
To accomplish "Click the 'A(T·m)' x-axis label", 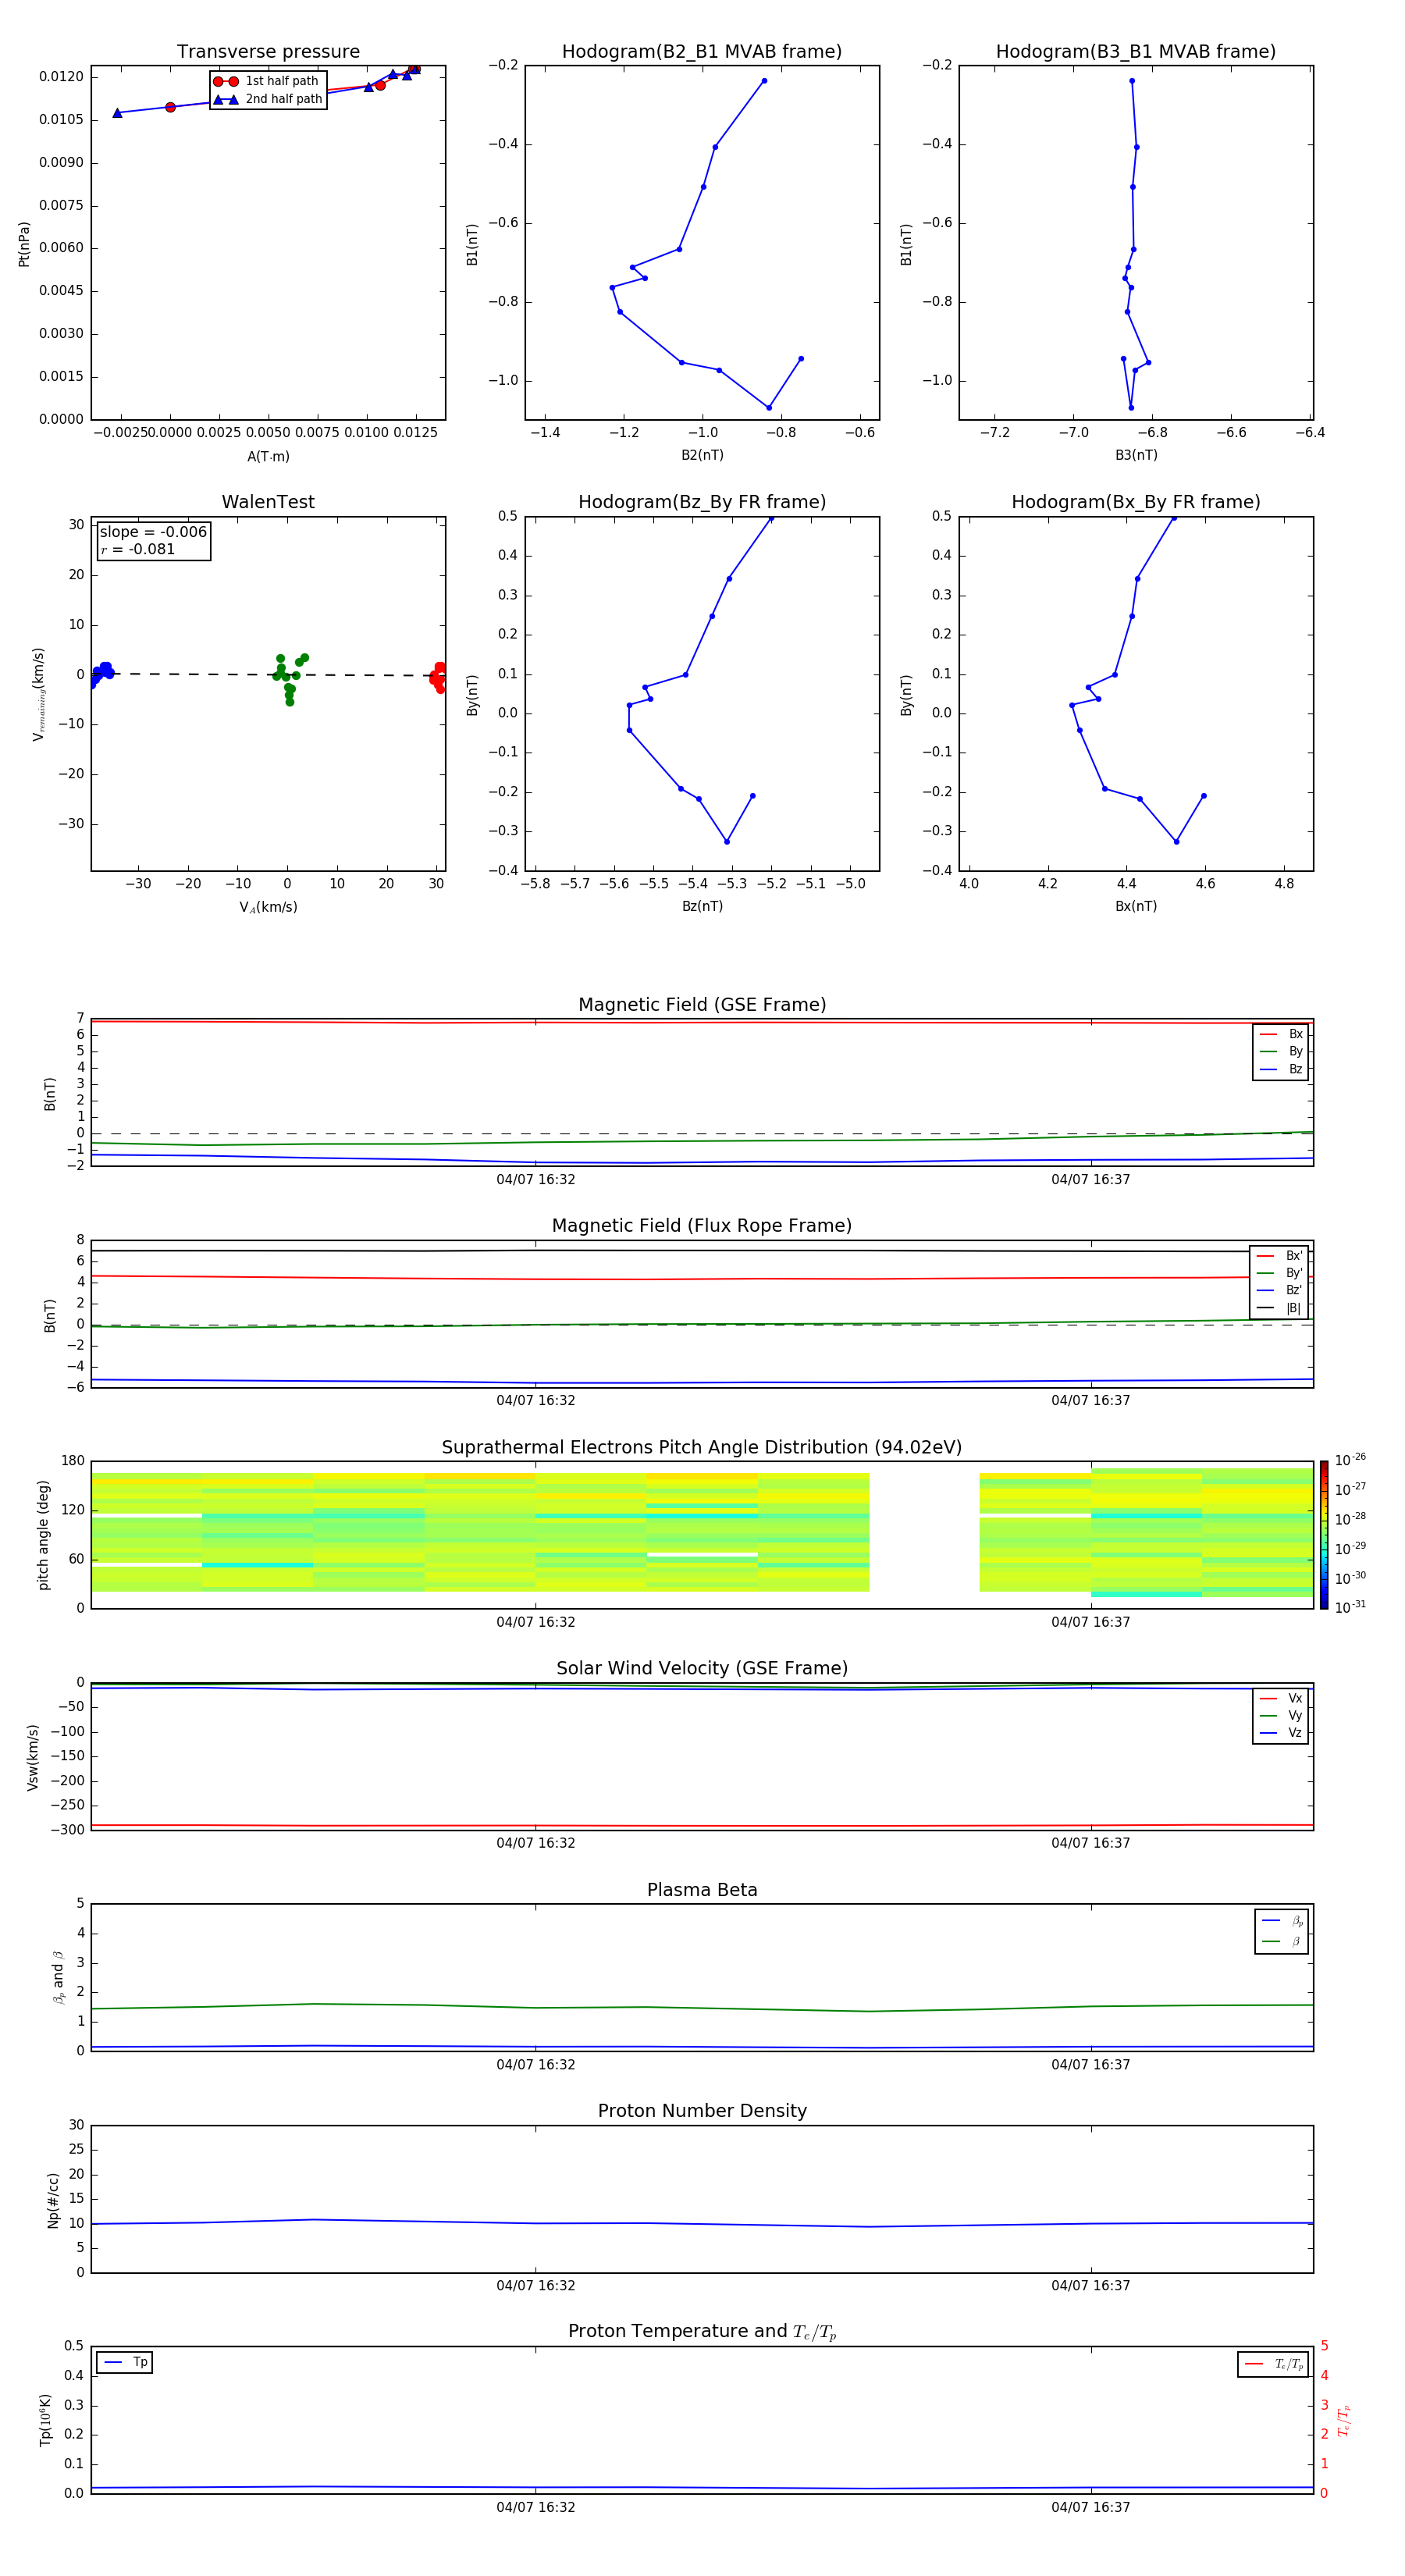I will 268,456.
